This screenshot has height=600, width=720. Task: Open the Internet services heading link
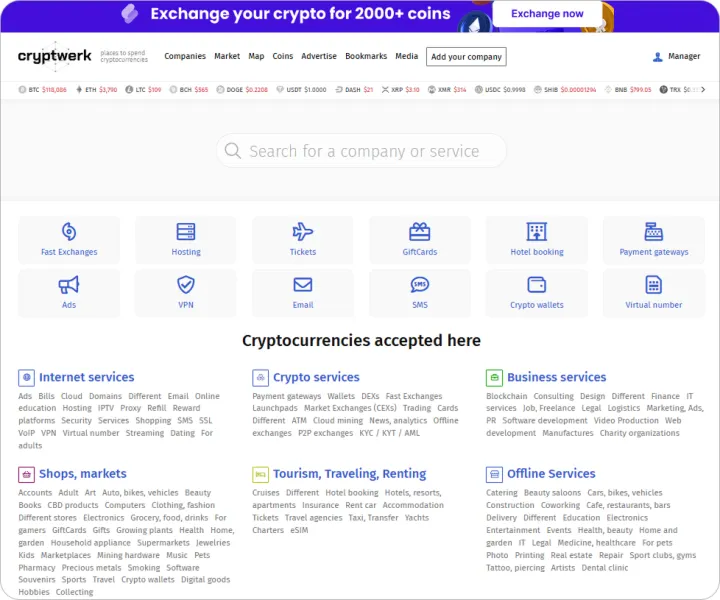point(86,377)
